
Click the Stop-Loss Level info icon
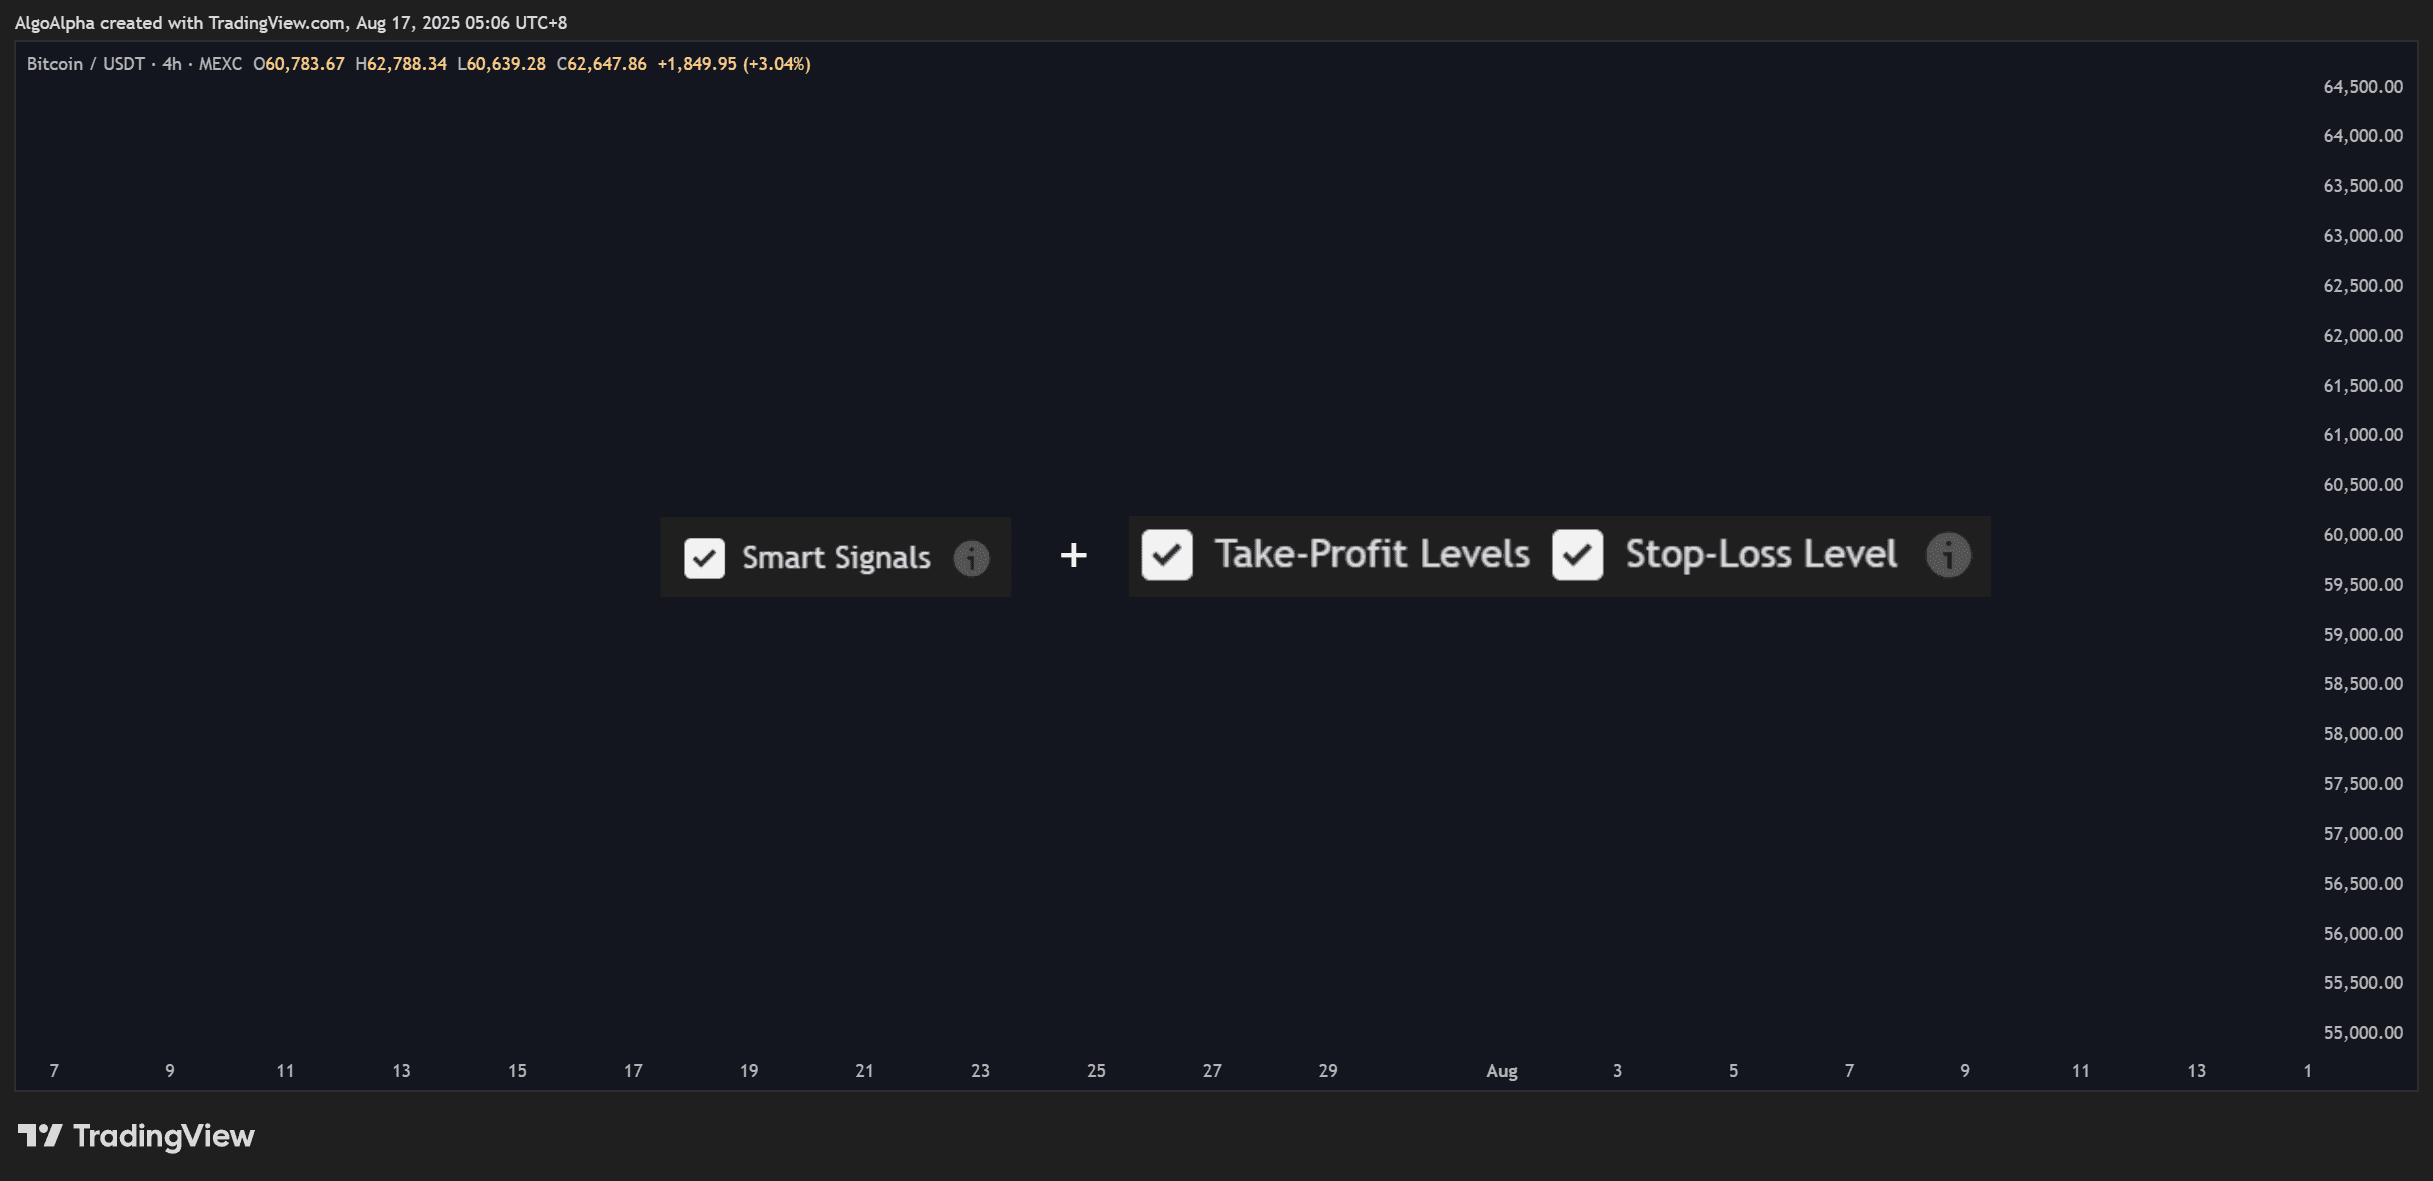click(x=1948, y=555)
